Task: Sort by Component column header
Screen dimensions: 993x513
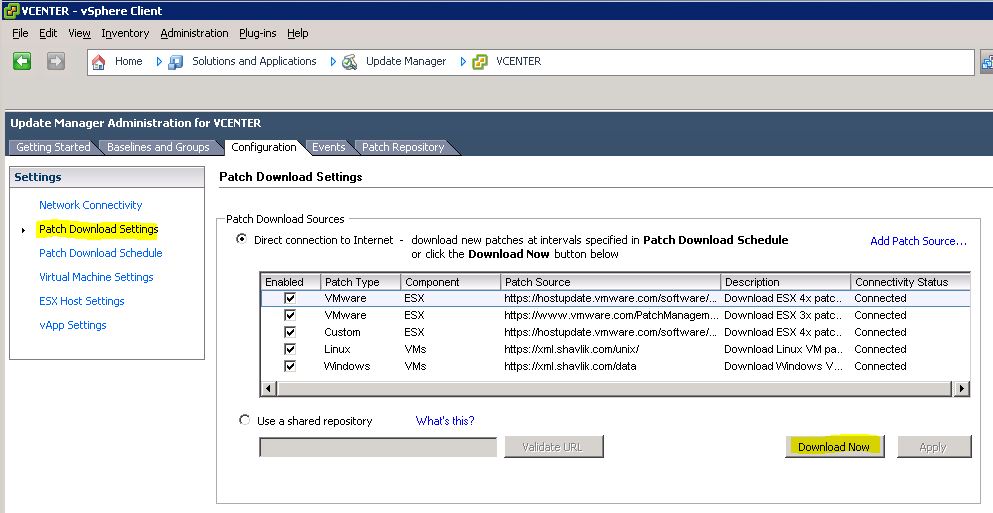Action: point(450,282)
